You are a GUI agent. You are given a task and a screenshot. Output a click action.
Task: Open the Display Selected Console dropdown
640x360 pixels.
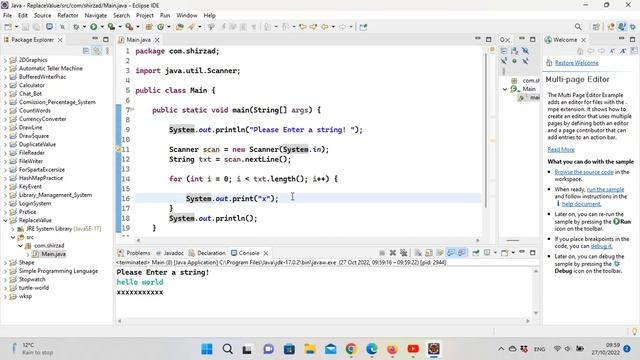(x=495, y=253)
